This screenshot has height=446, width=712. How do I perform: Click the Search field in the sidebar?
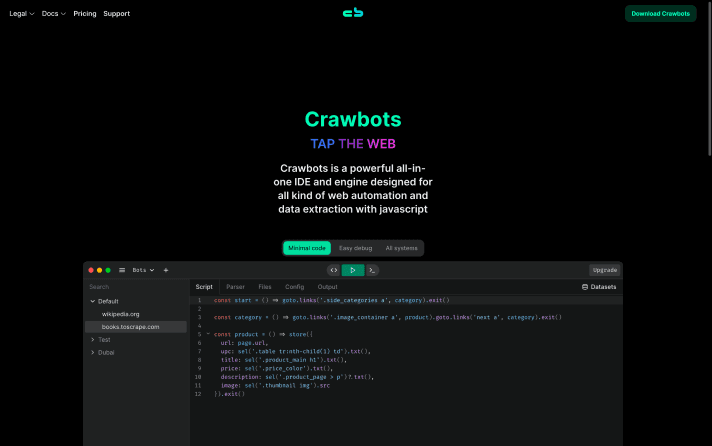click(x=136, y=287)
